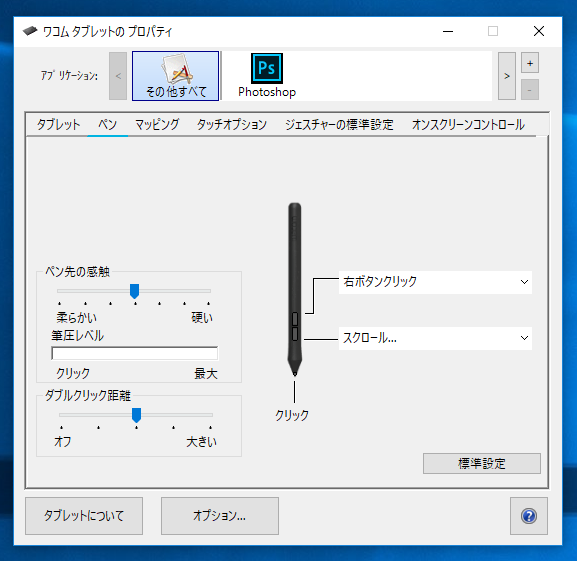
Task: Open the タッチオプション tab
Action: tap(232, 125)
